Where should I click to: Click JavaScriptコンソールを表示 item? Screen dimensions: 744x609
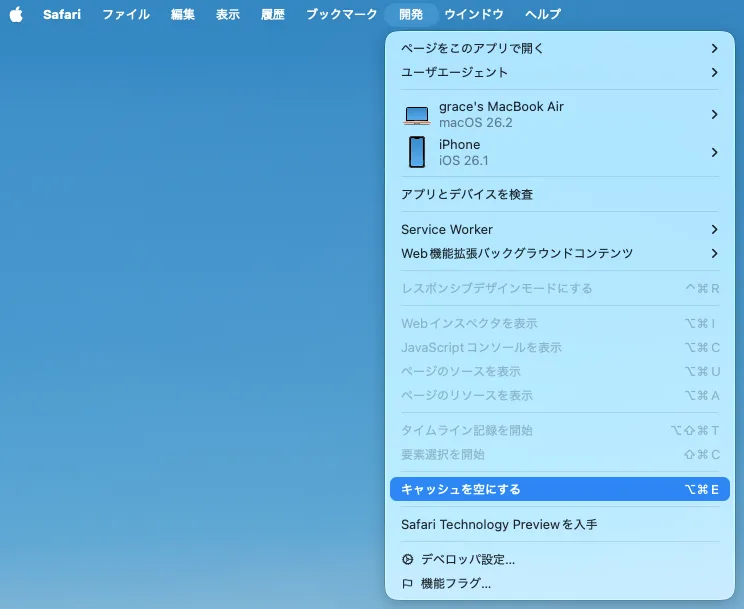click(x=560, y=347)
